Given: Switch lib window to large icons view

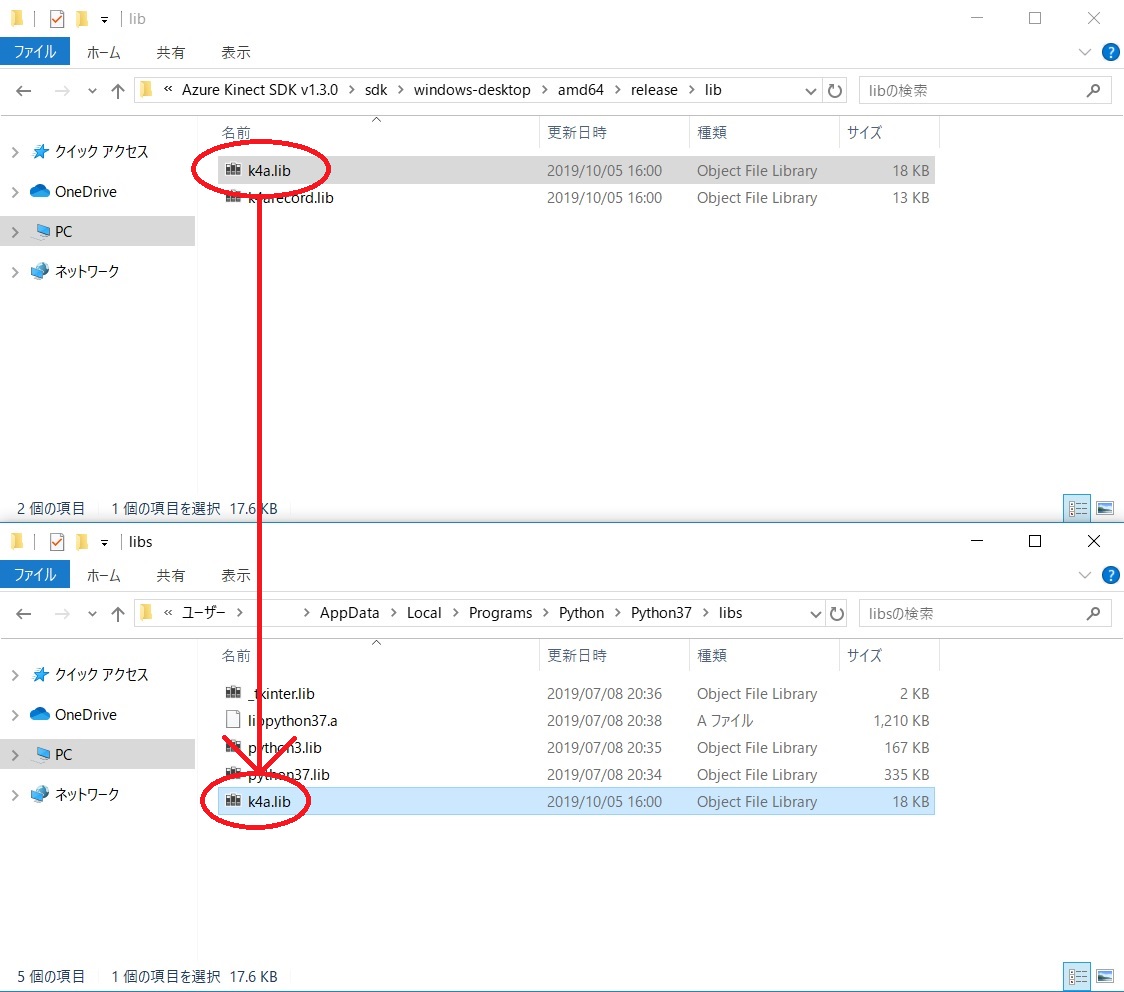Looking at the screenshot, I should tap(1105, 508).
